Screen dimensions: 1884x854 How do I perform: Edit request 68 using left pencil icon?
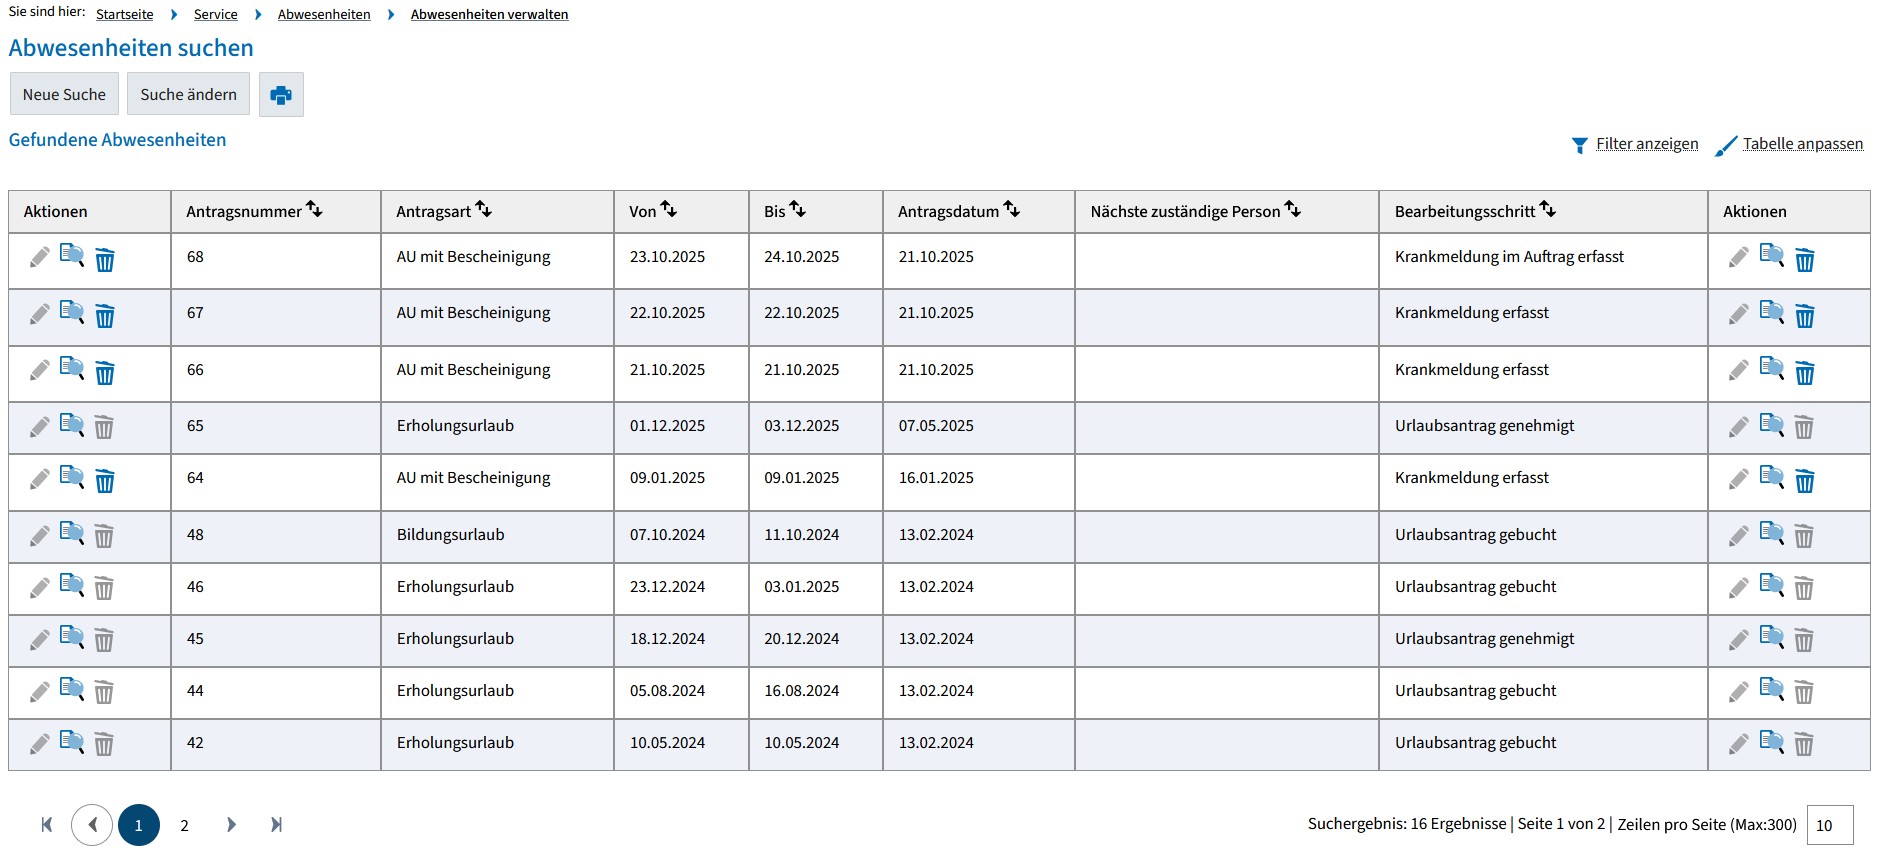[x=39, y=258]
